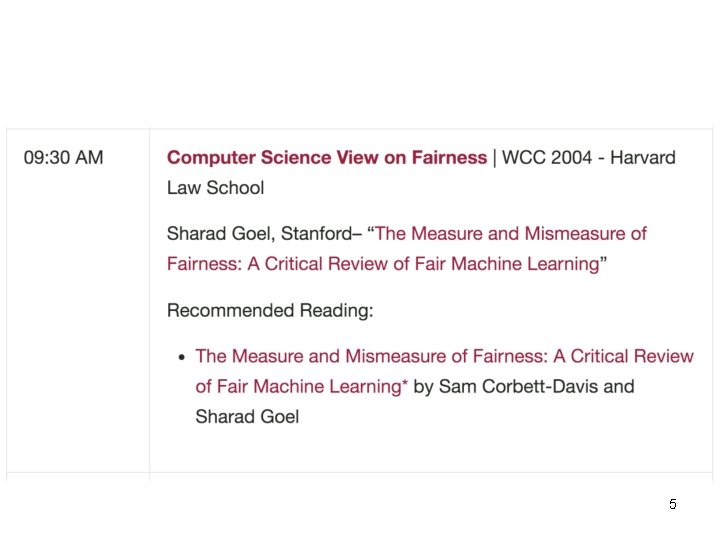Screen dimensions: 720x540
Task: Click 'of Fair Machine Learning*' in the bullet
Action: coord(300,386)
